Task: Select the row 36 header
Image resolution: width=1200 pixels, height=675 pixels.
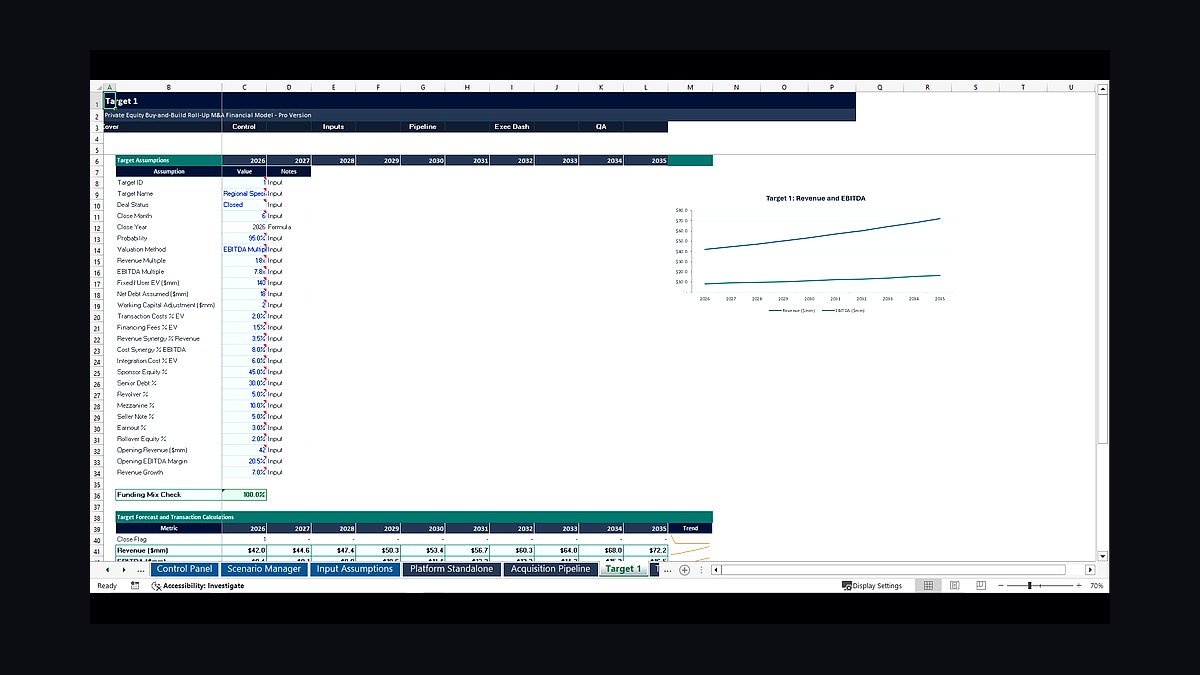Action: (97, 495)
